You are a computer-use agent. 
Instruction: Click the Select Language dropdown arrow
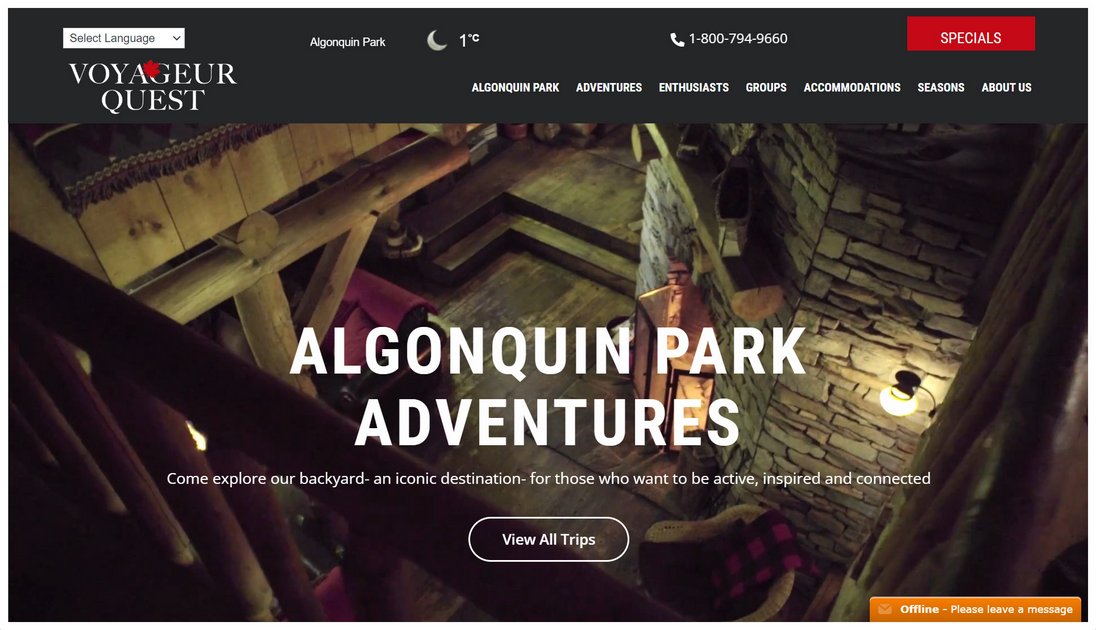coord(177,38)
